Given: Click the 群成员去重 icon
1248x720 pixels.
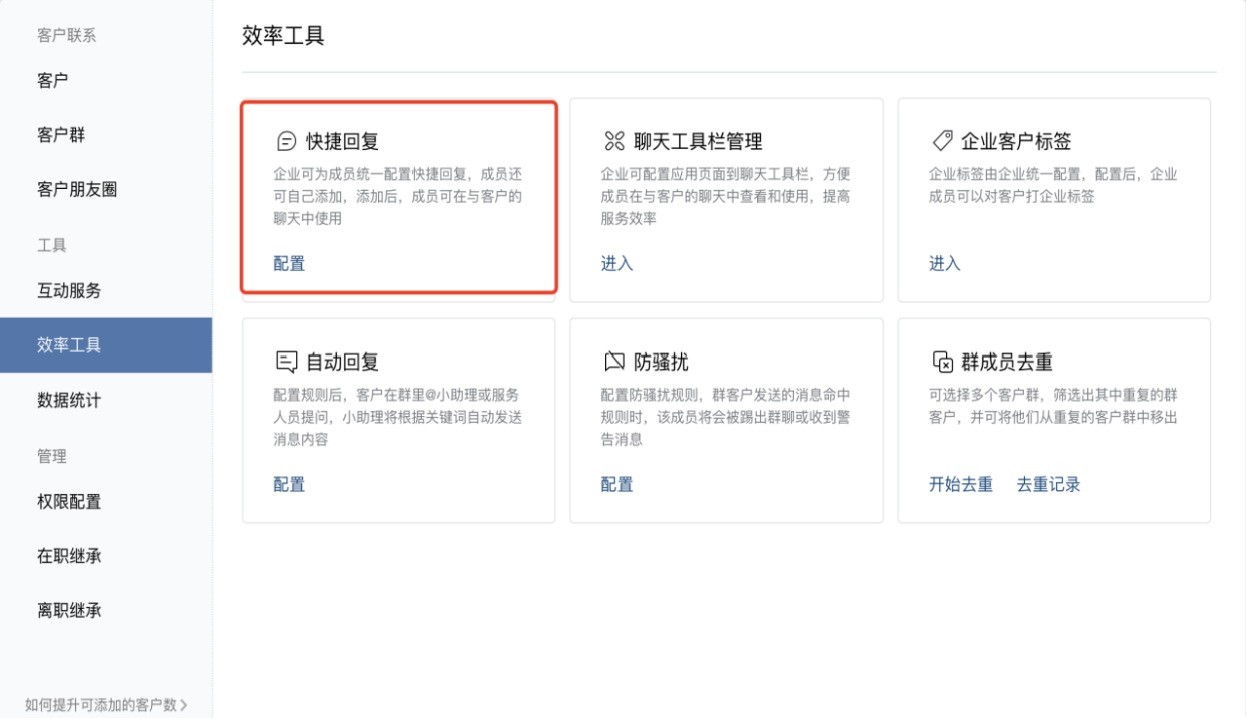Looking at the screenshot, I should 942,361.
